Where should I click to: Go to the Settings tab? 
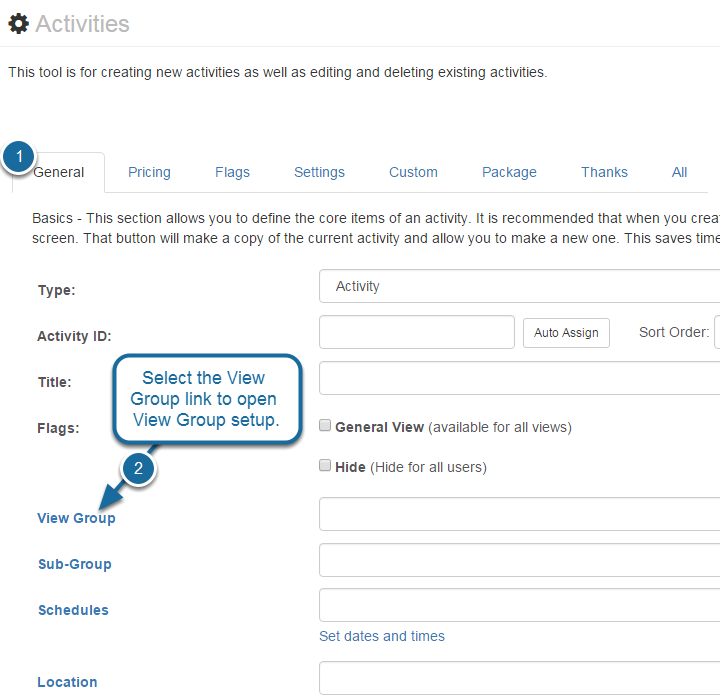(319, 172)
